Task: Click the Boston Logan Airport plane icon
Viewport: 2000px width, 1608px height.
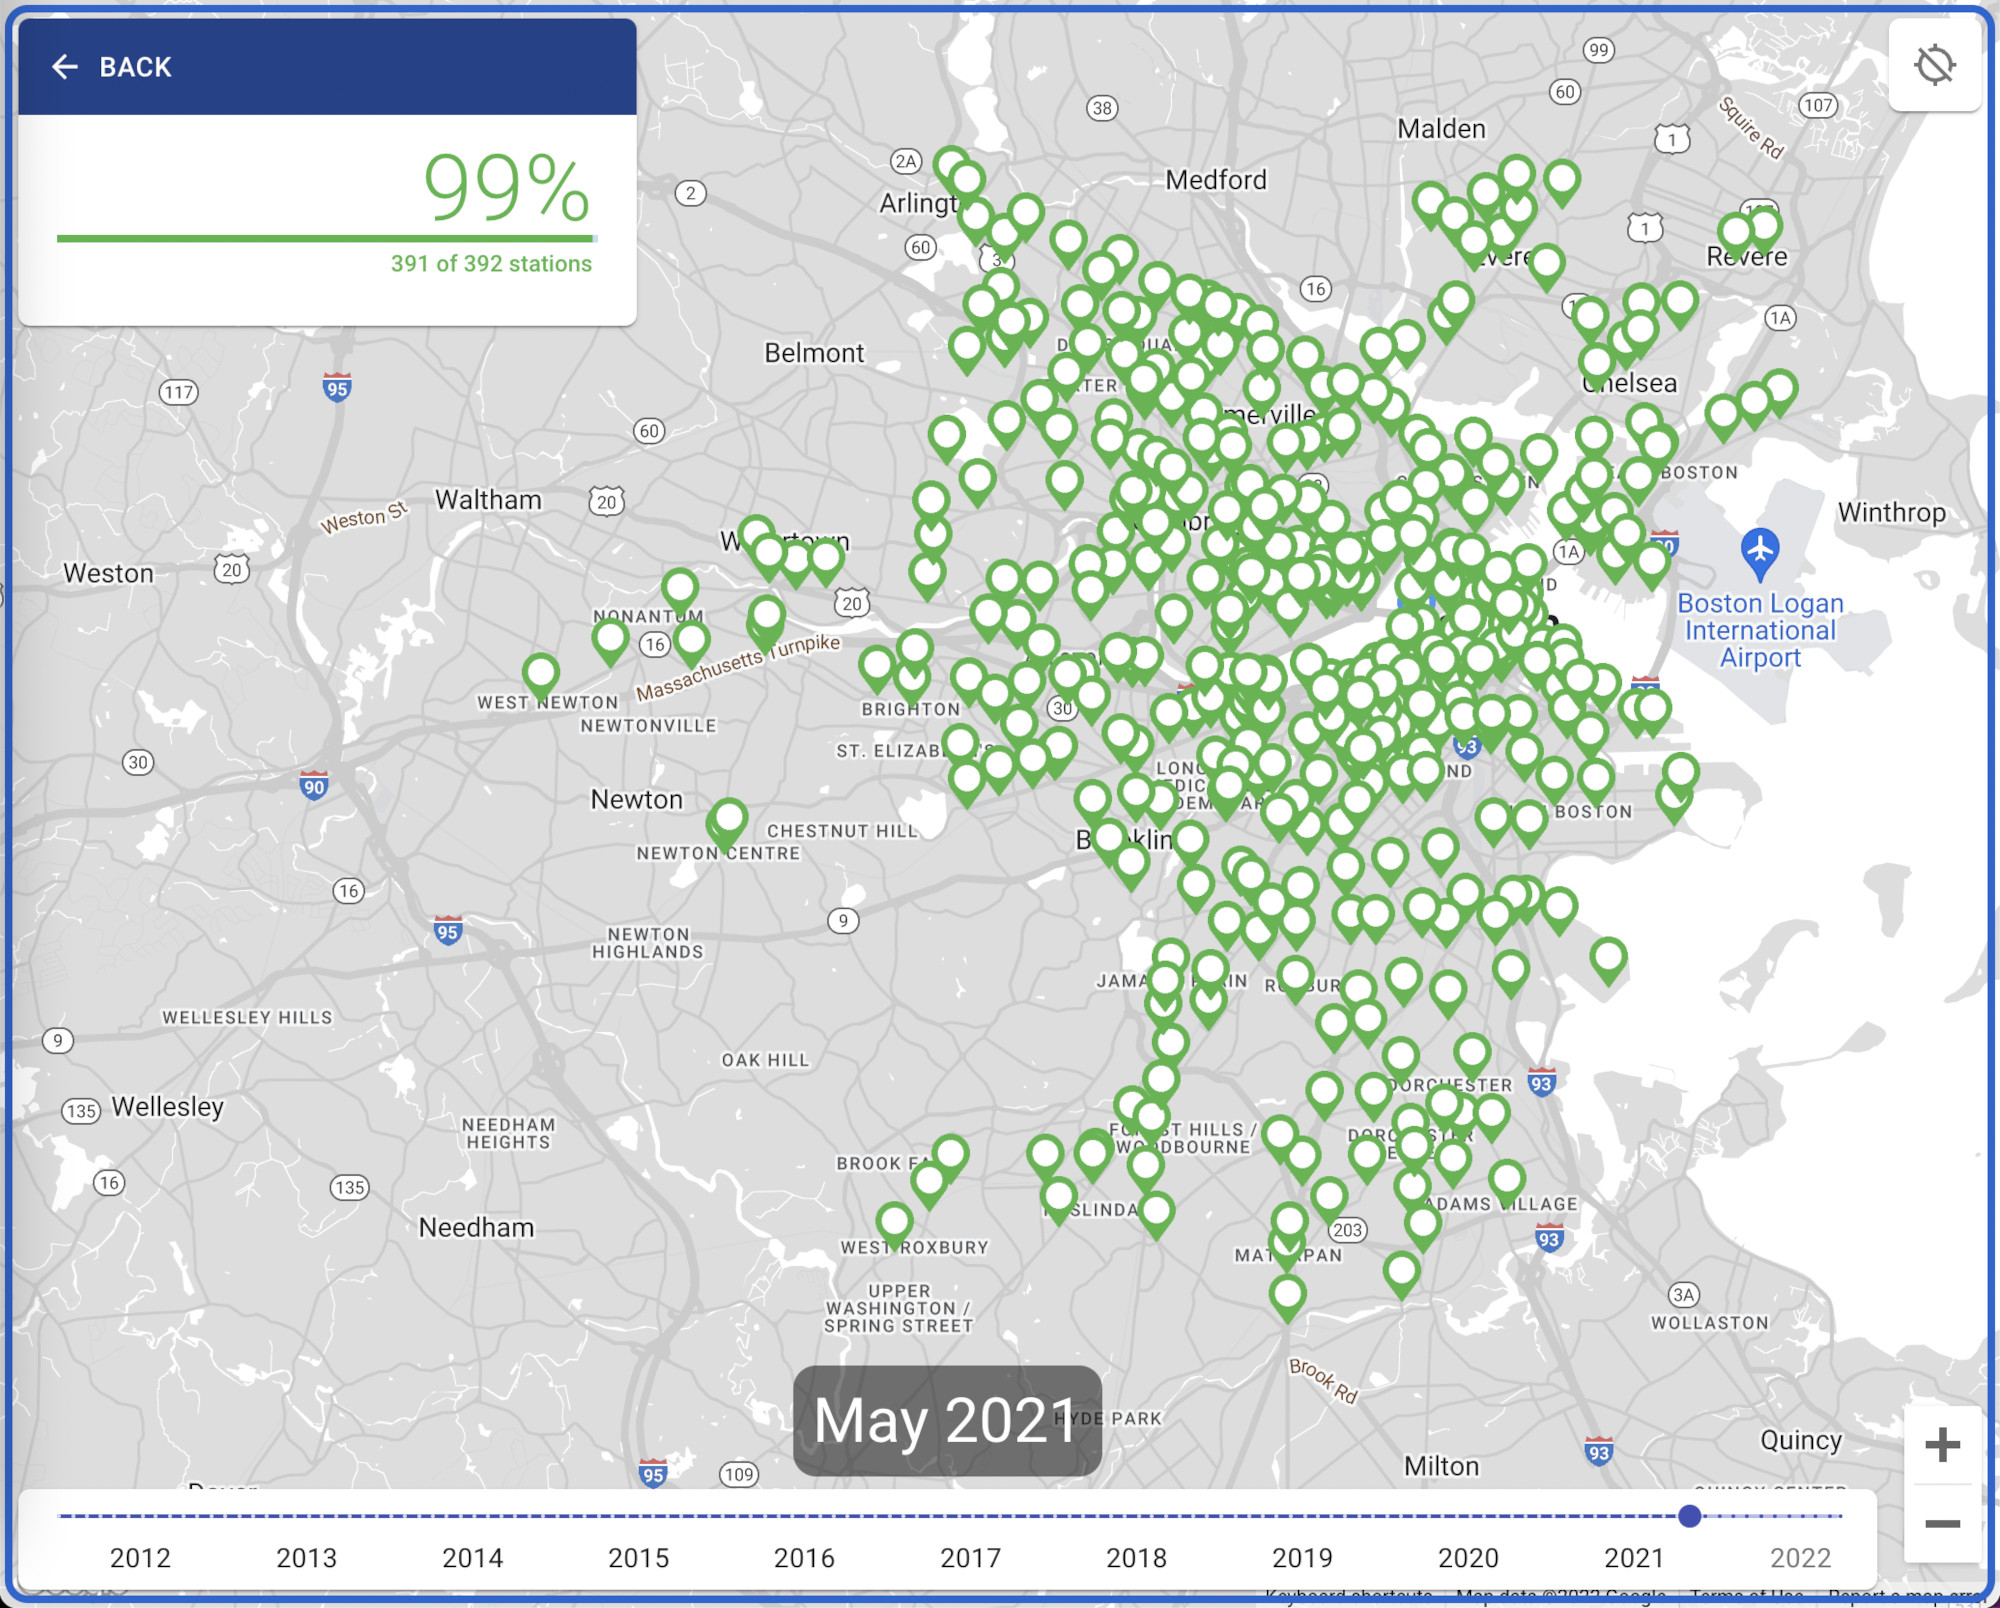Action: point(1759,550)
